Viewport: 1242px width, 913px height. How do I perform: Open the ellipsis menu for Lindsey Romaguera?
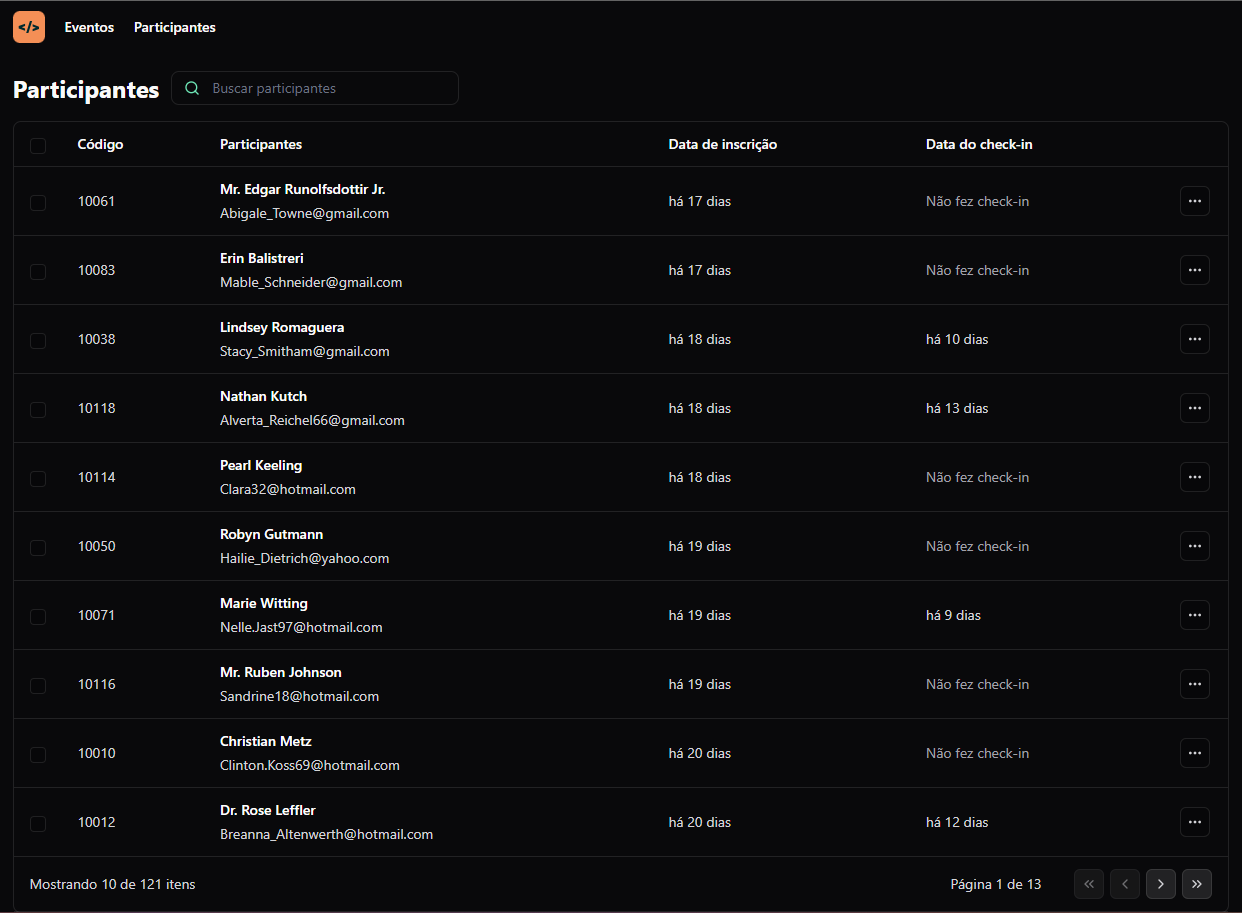tap(1194, 339)
